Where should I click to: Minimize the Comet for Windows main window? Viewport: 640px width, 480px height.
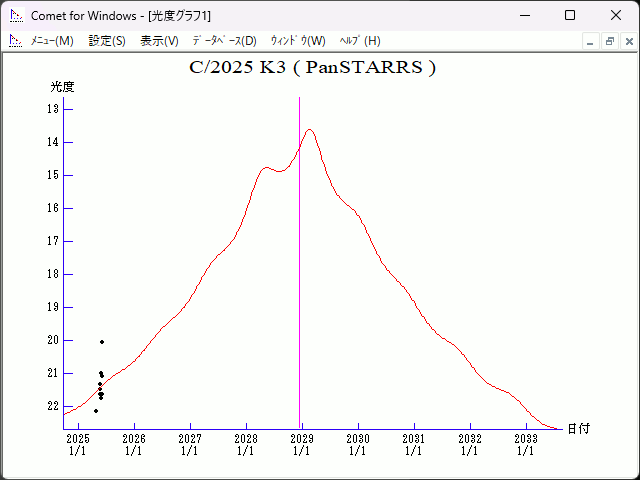[524, 15]
